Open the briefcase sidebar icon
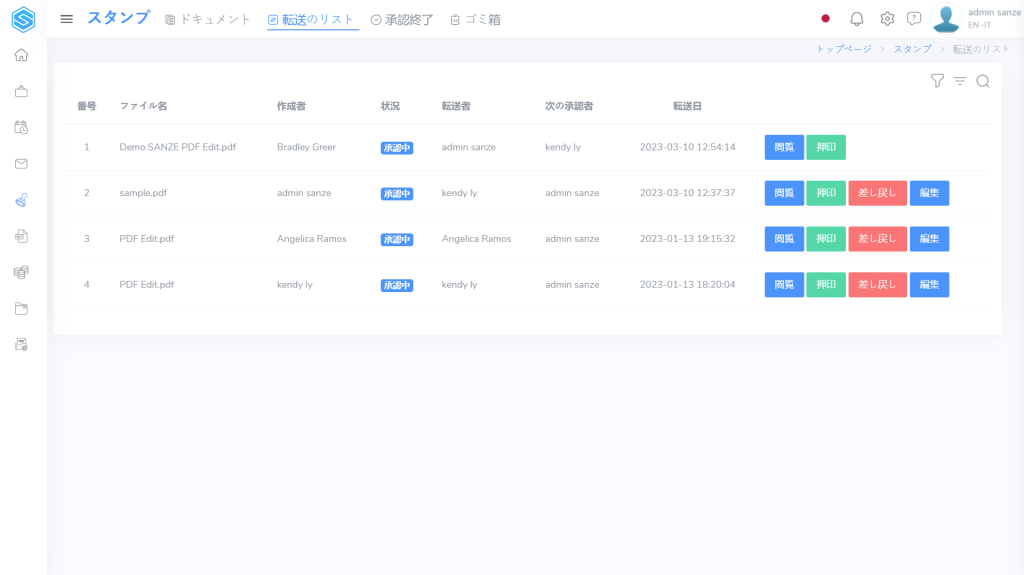Image resolution: width=1024 pixels, height=575 pixels. 22,91
